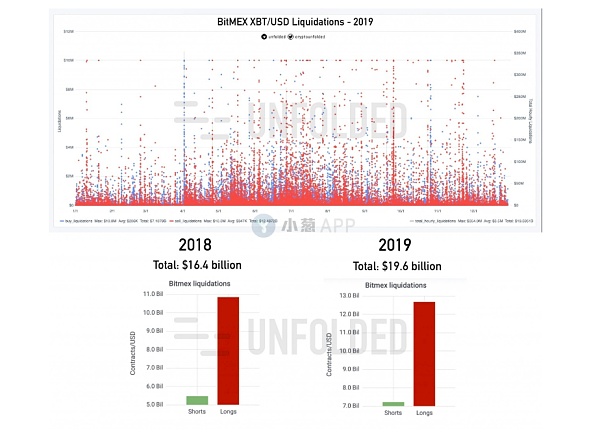Viewport: 600px width, 435px height.
Task: Click the Twitter icon beside 'cryptounfolded'
Action: [290, 37]
